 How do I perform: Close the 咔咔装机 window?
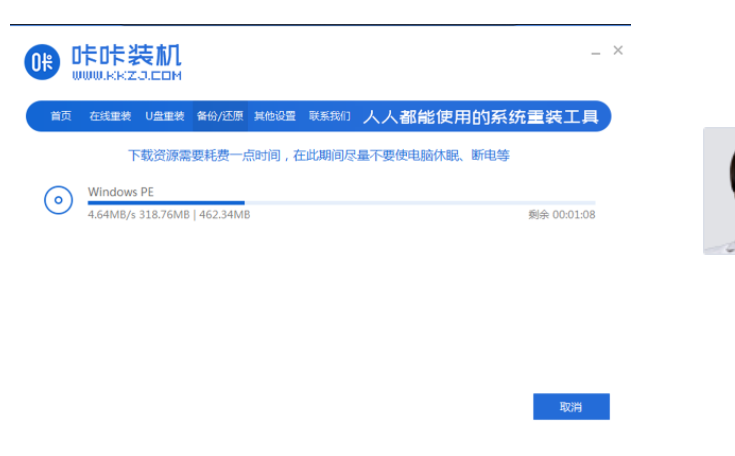click(618, 50)
